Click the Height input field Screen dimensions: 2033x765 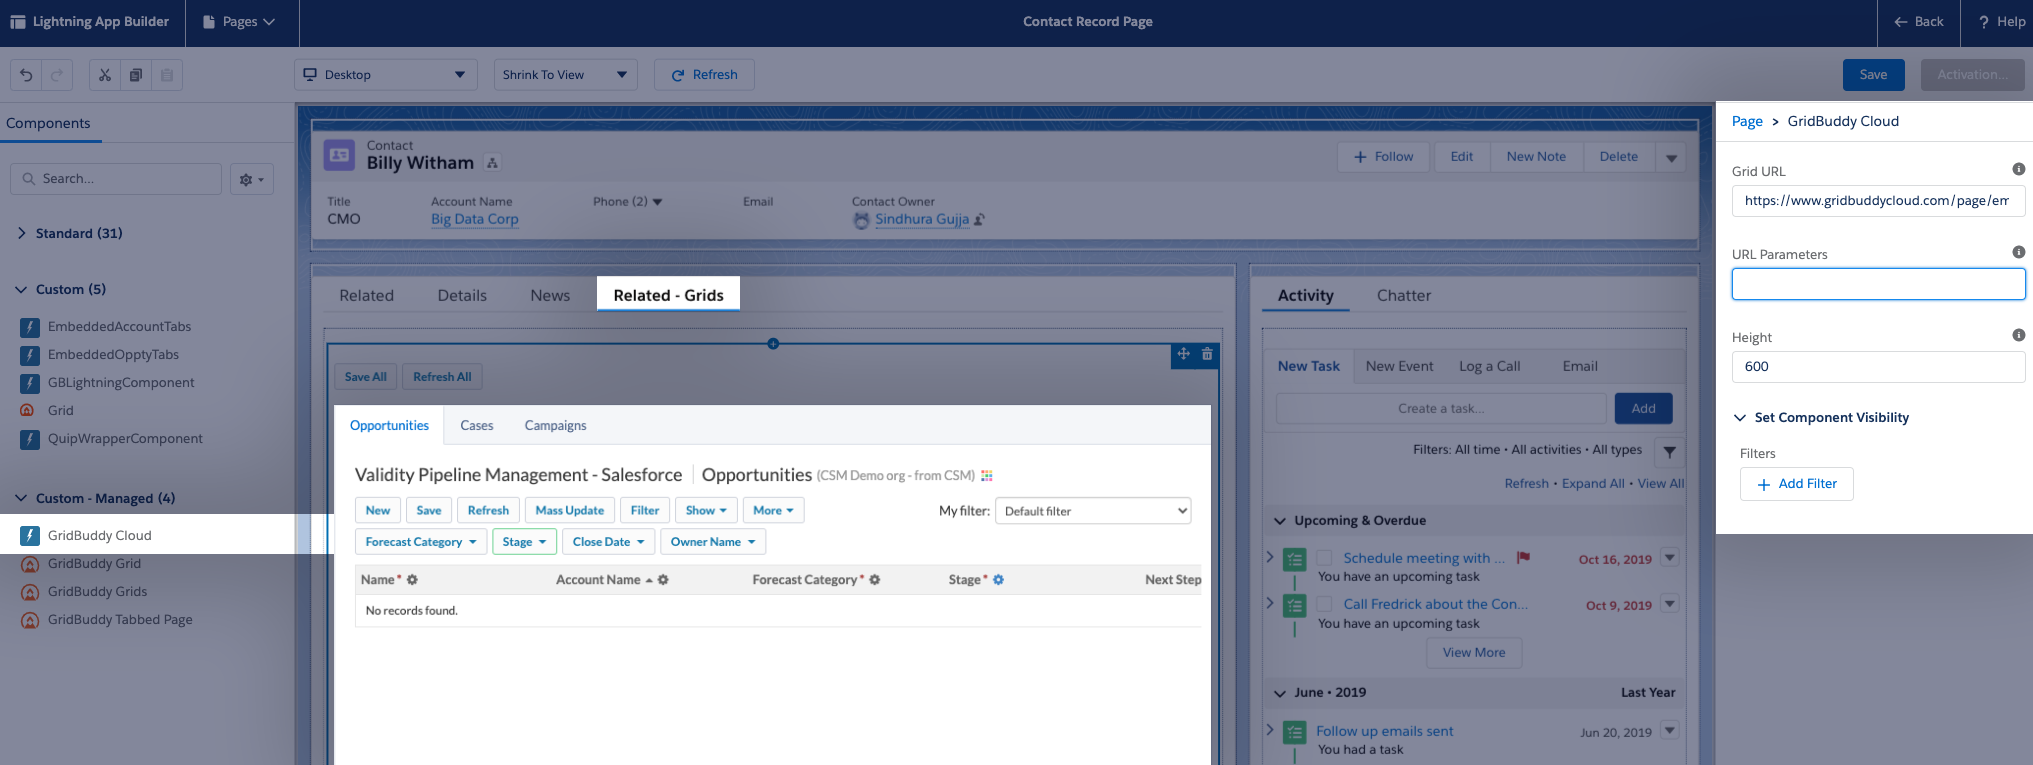[x=1878, y=367]
